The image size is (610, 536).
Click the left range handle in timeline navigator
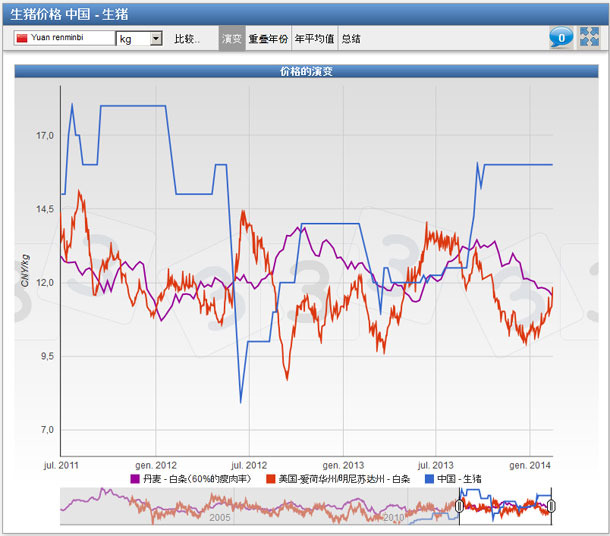[459, 506]
